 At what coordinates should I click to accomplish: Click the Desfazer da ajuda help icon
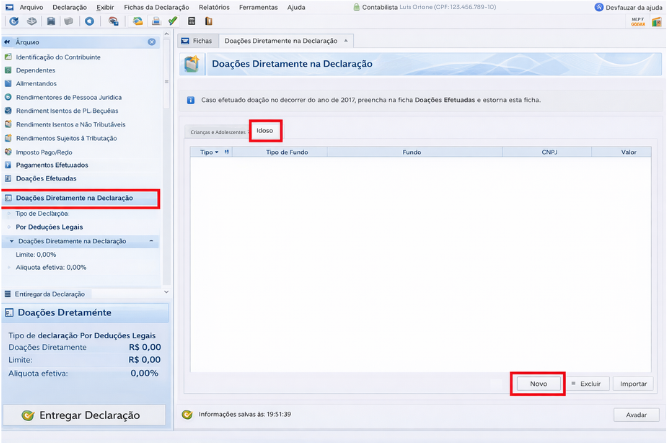598,7
